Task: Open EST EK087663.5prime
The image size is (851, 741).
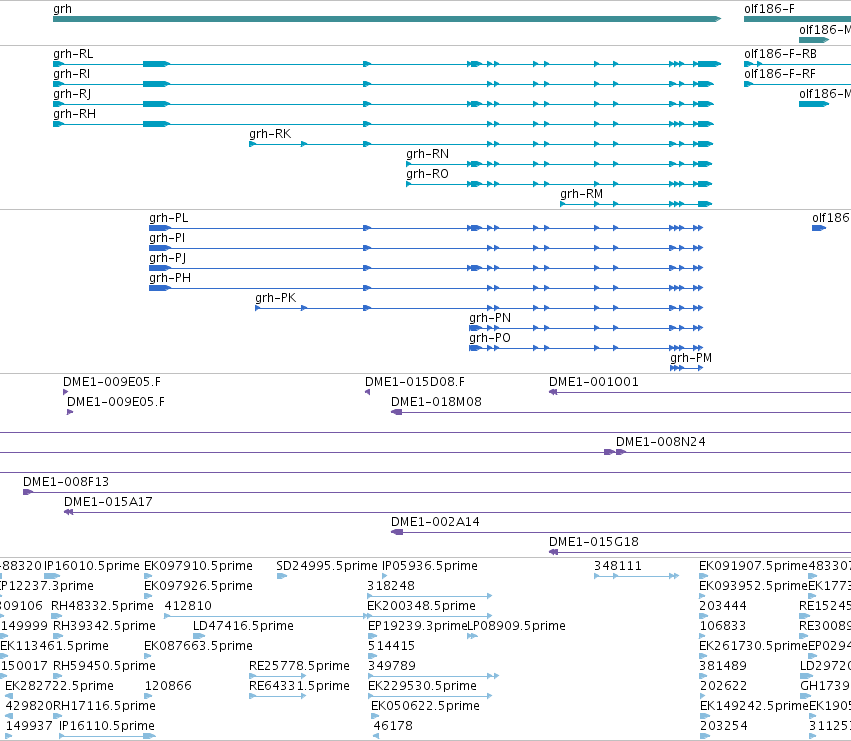Action: click(198, 647)
